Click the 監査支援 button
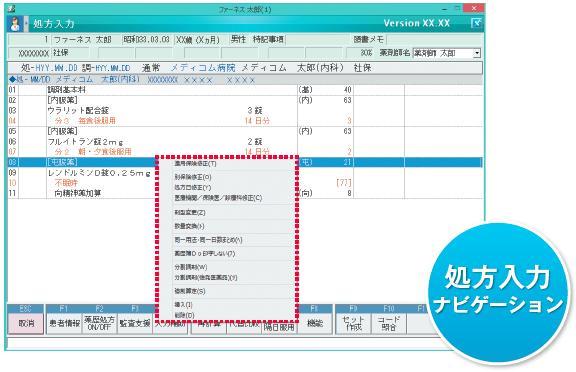Viewport: 576px width, 372px height. pyautogui.click(x=135, y=323)
